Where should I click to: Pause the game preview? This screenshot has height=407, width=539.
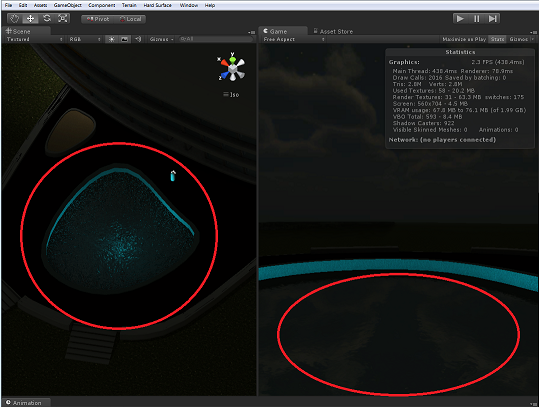(x=476, y=19)
